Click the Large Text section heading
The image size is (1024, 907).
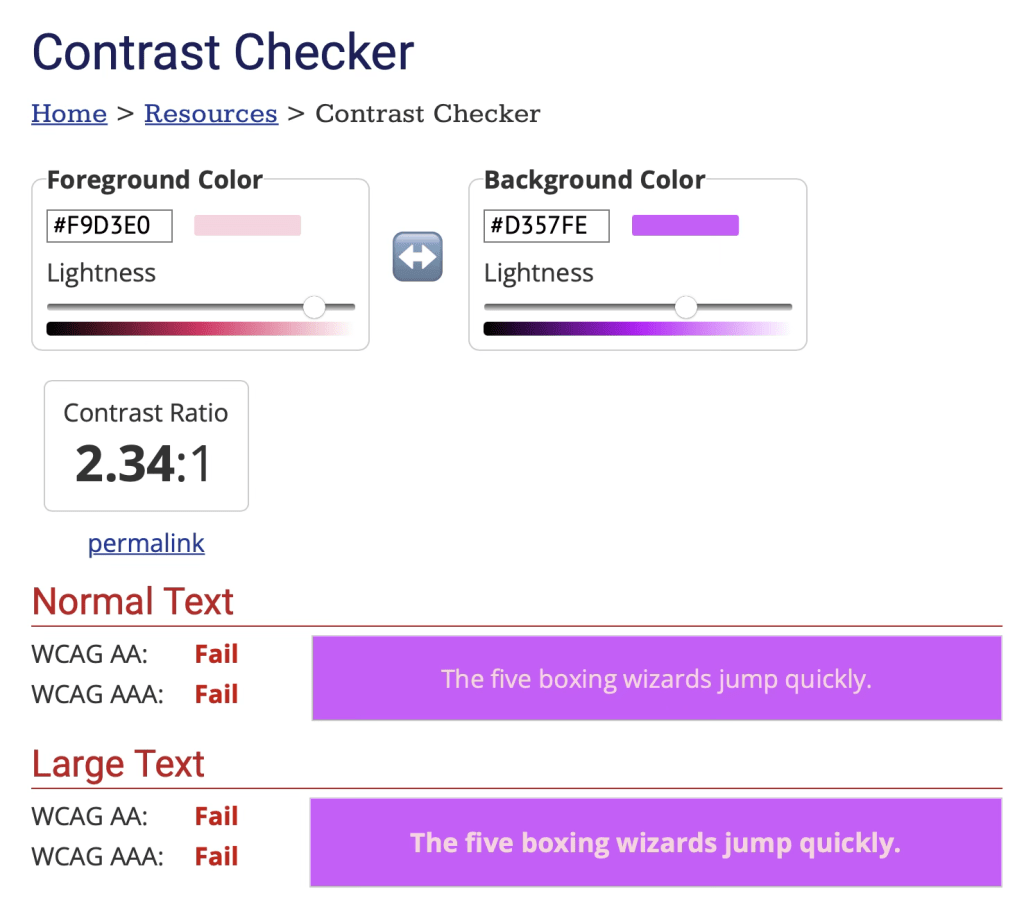(117, 763)
